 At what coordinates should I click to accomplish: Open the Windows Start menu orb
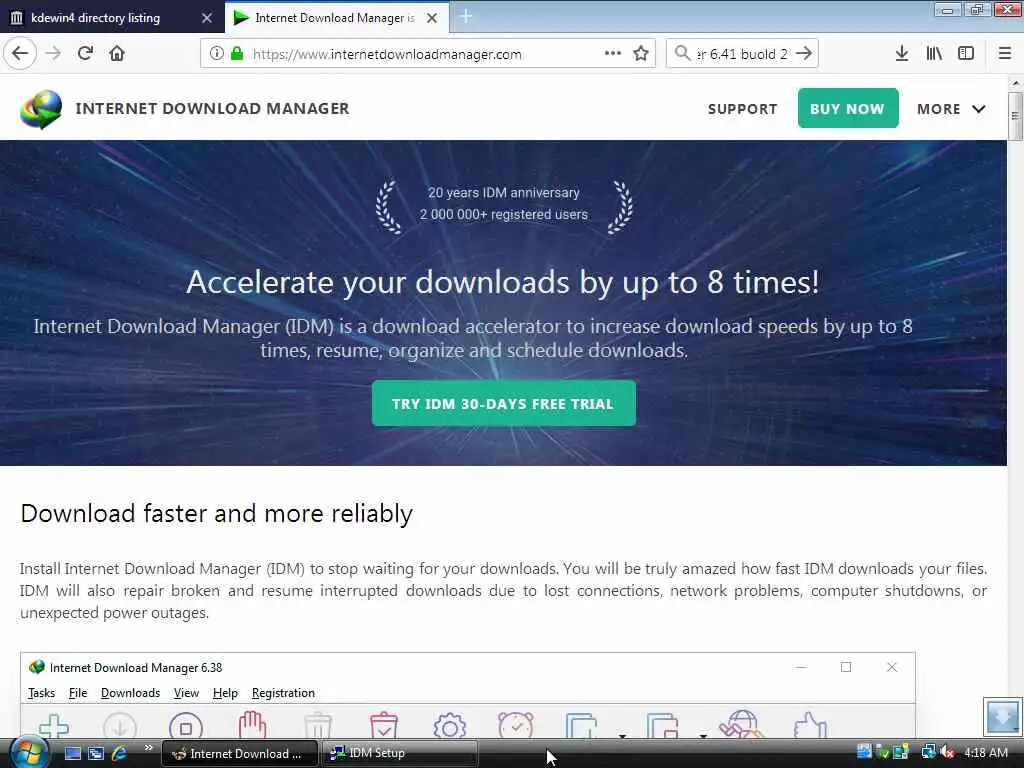(x=27, y=752)
